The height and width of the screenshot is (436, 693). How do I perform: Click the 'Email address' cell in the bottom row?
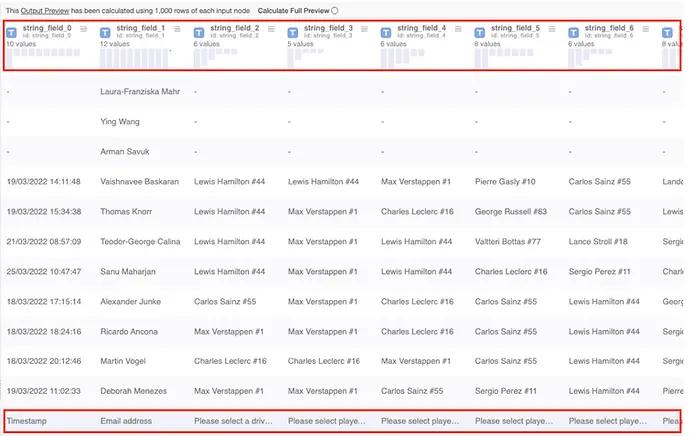coord(126,421)
